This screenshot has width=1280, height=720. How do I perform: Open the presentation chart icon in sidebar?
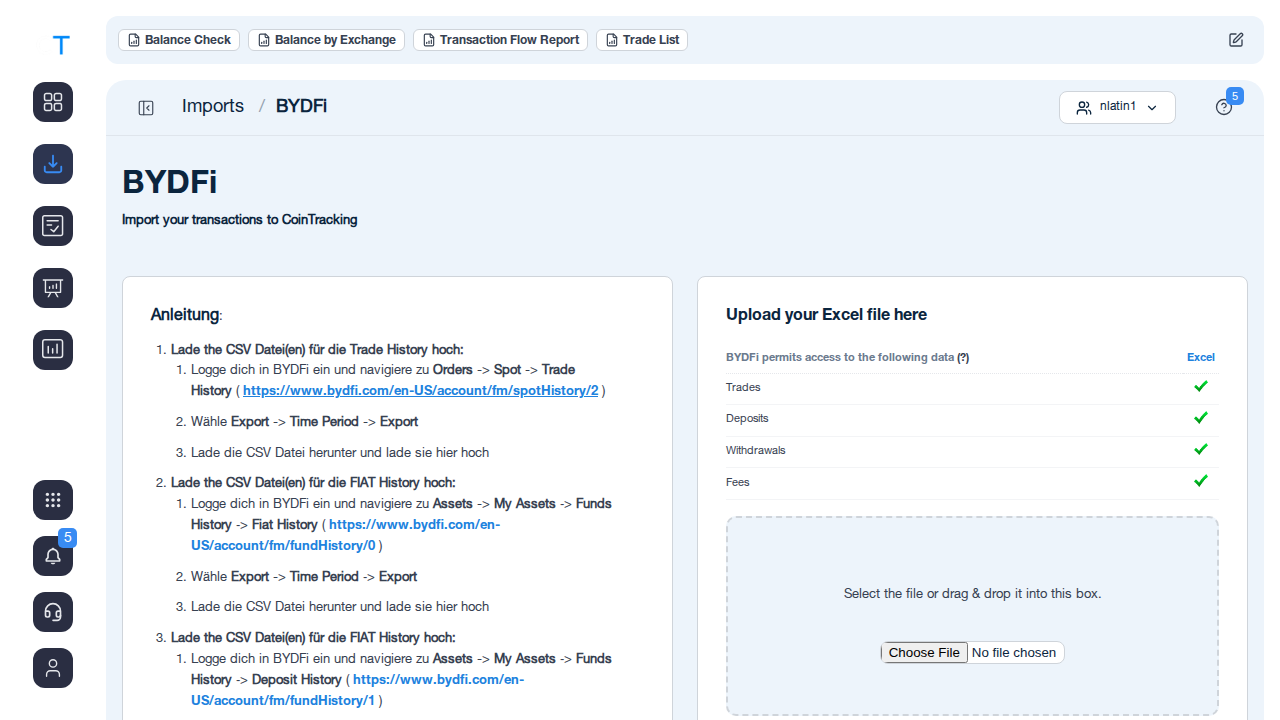pyautogui.click(x=53, y=288)
